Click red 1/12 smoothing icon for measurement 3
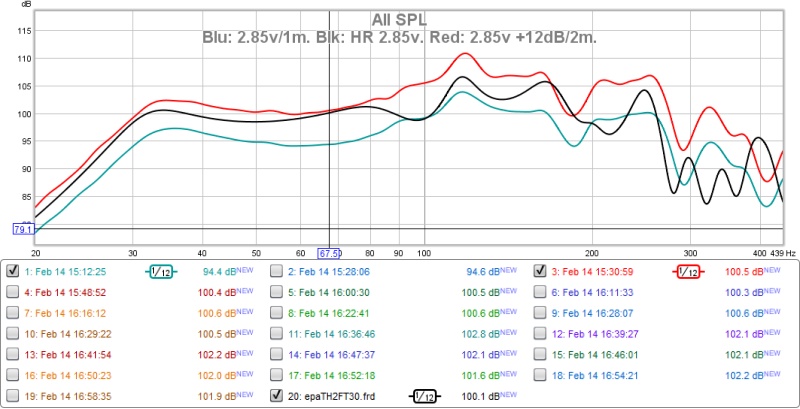Viewport: 800px width, 409px height. [688, 272]
